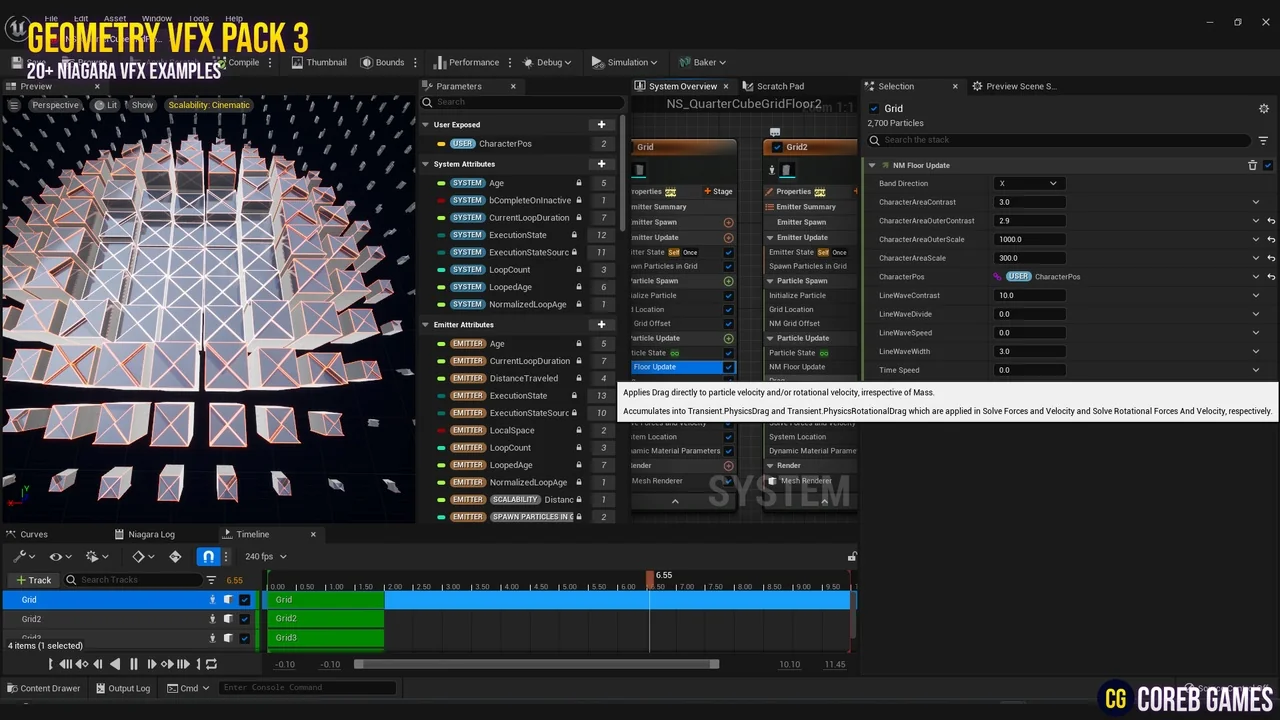Image resolution: width=1280 pixels, height=720 pixels.
Task: Toggle the NM Floor Update module enabled checkbox
Action: (x=1268, y=166)
